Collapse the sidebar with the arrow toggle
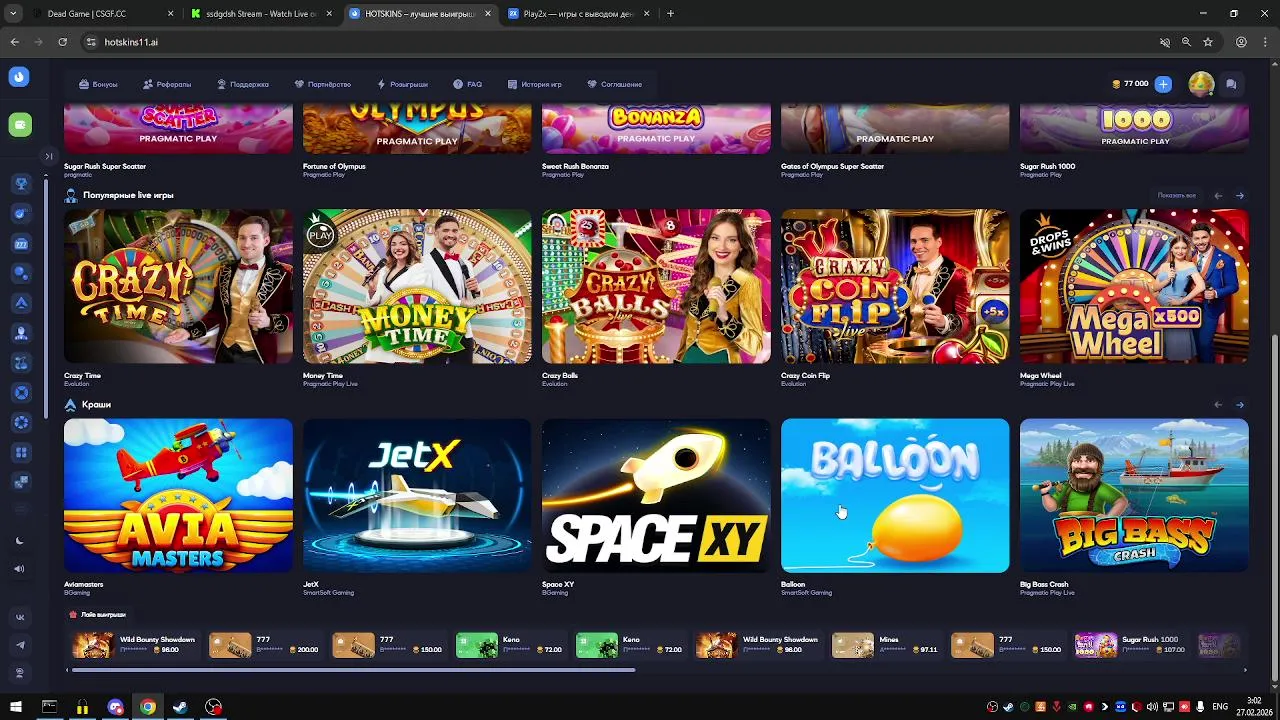Image resolution: width=1280 pixels, height=720 pixels. 48,156
